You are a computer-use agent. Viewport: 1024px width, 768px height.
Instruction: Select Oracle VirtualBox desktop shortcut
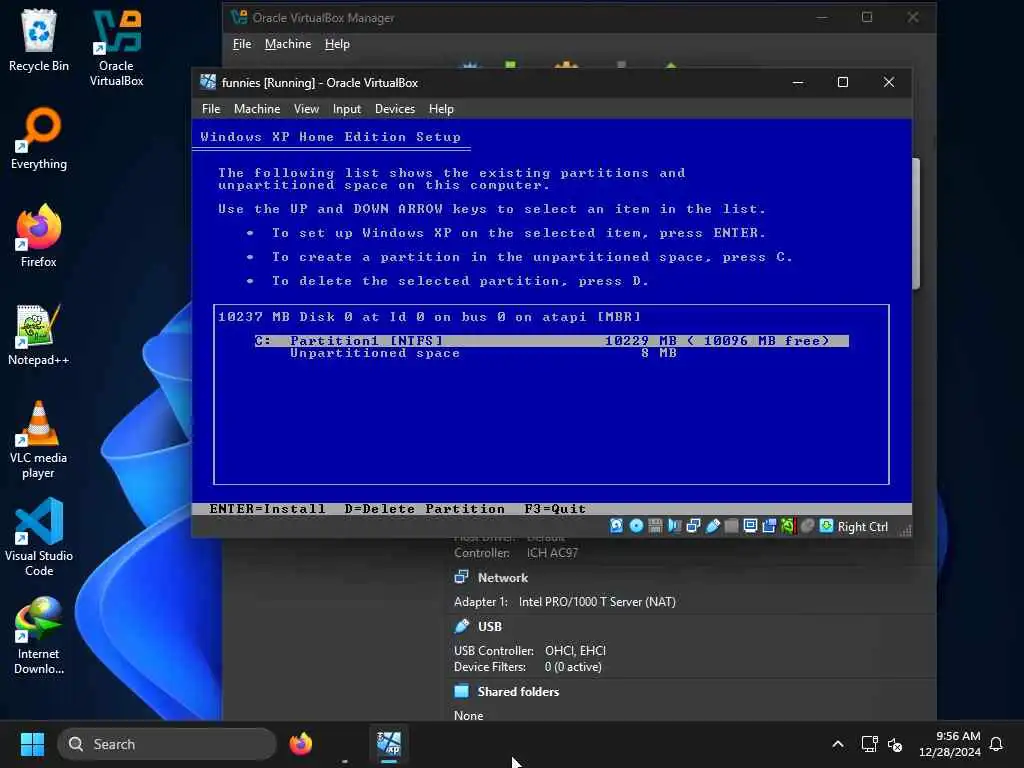[x=116, y=48]
